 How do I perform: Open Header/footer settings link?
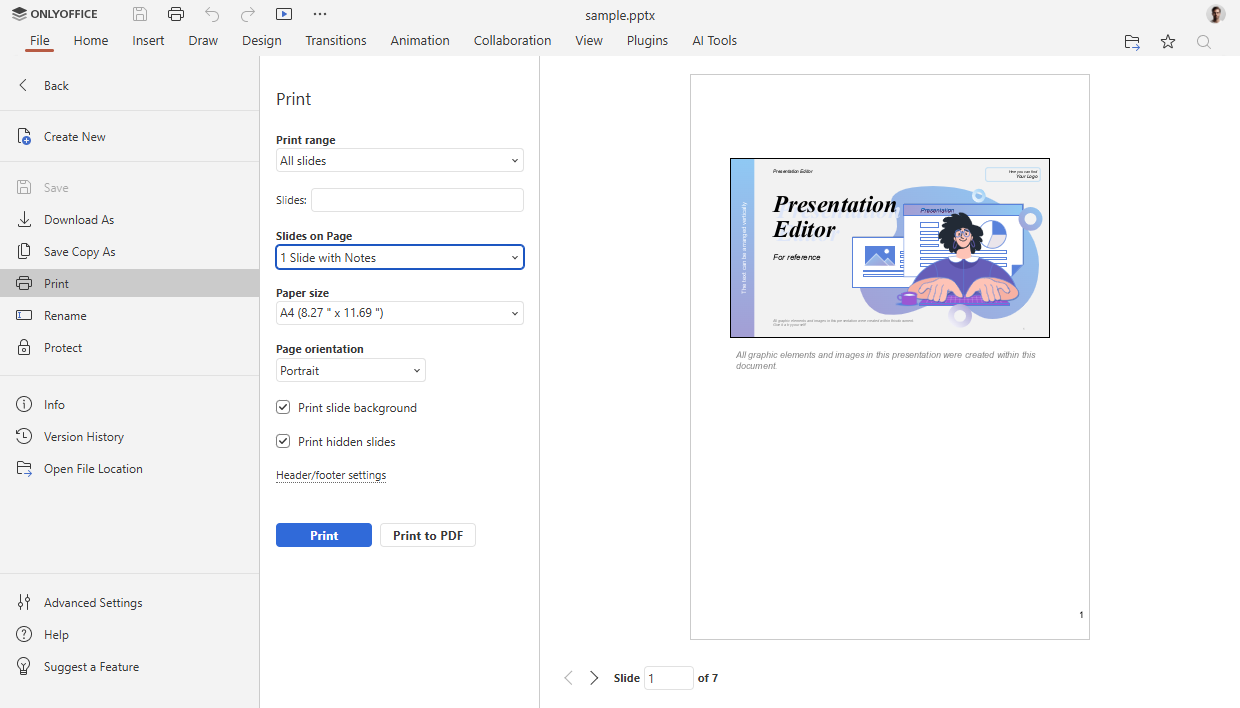331,475
